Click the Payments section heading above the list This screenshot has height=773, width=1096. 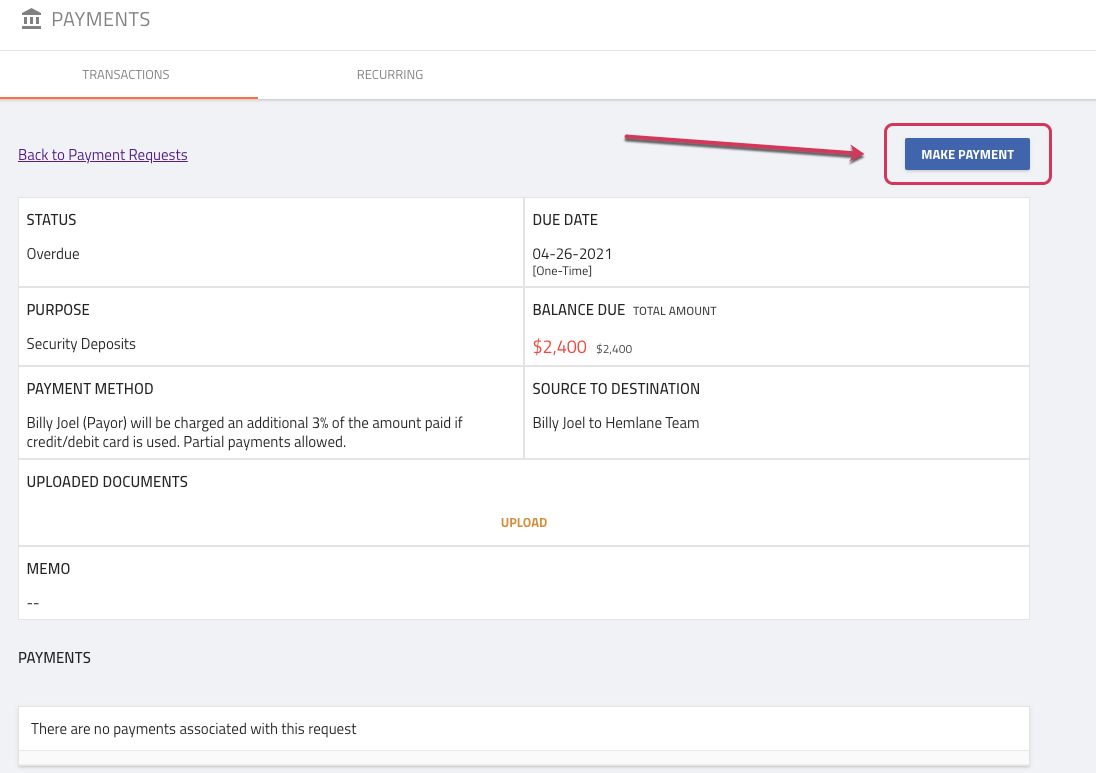[54, 658]
